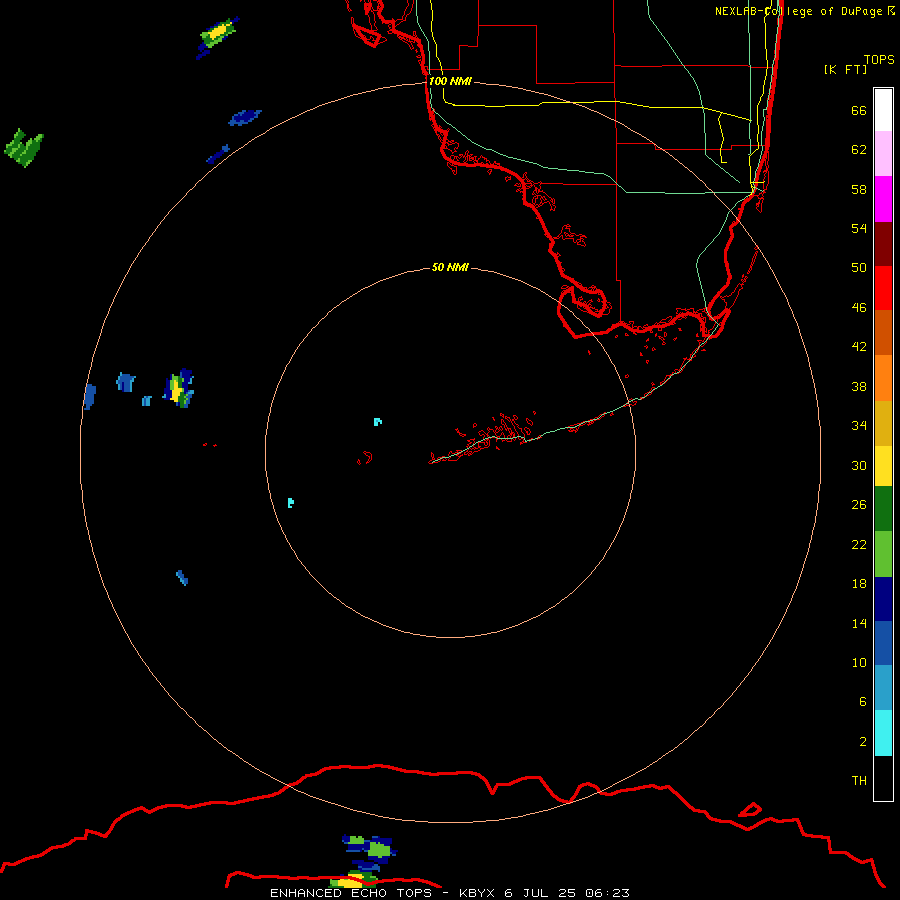Click the medium blue legend swatch
The height and width of the screenshot is (900, 900).
883,643
